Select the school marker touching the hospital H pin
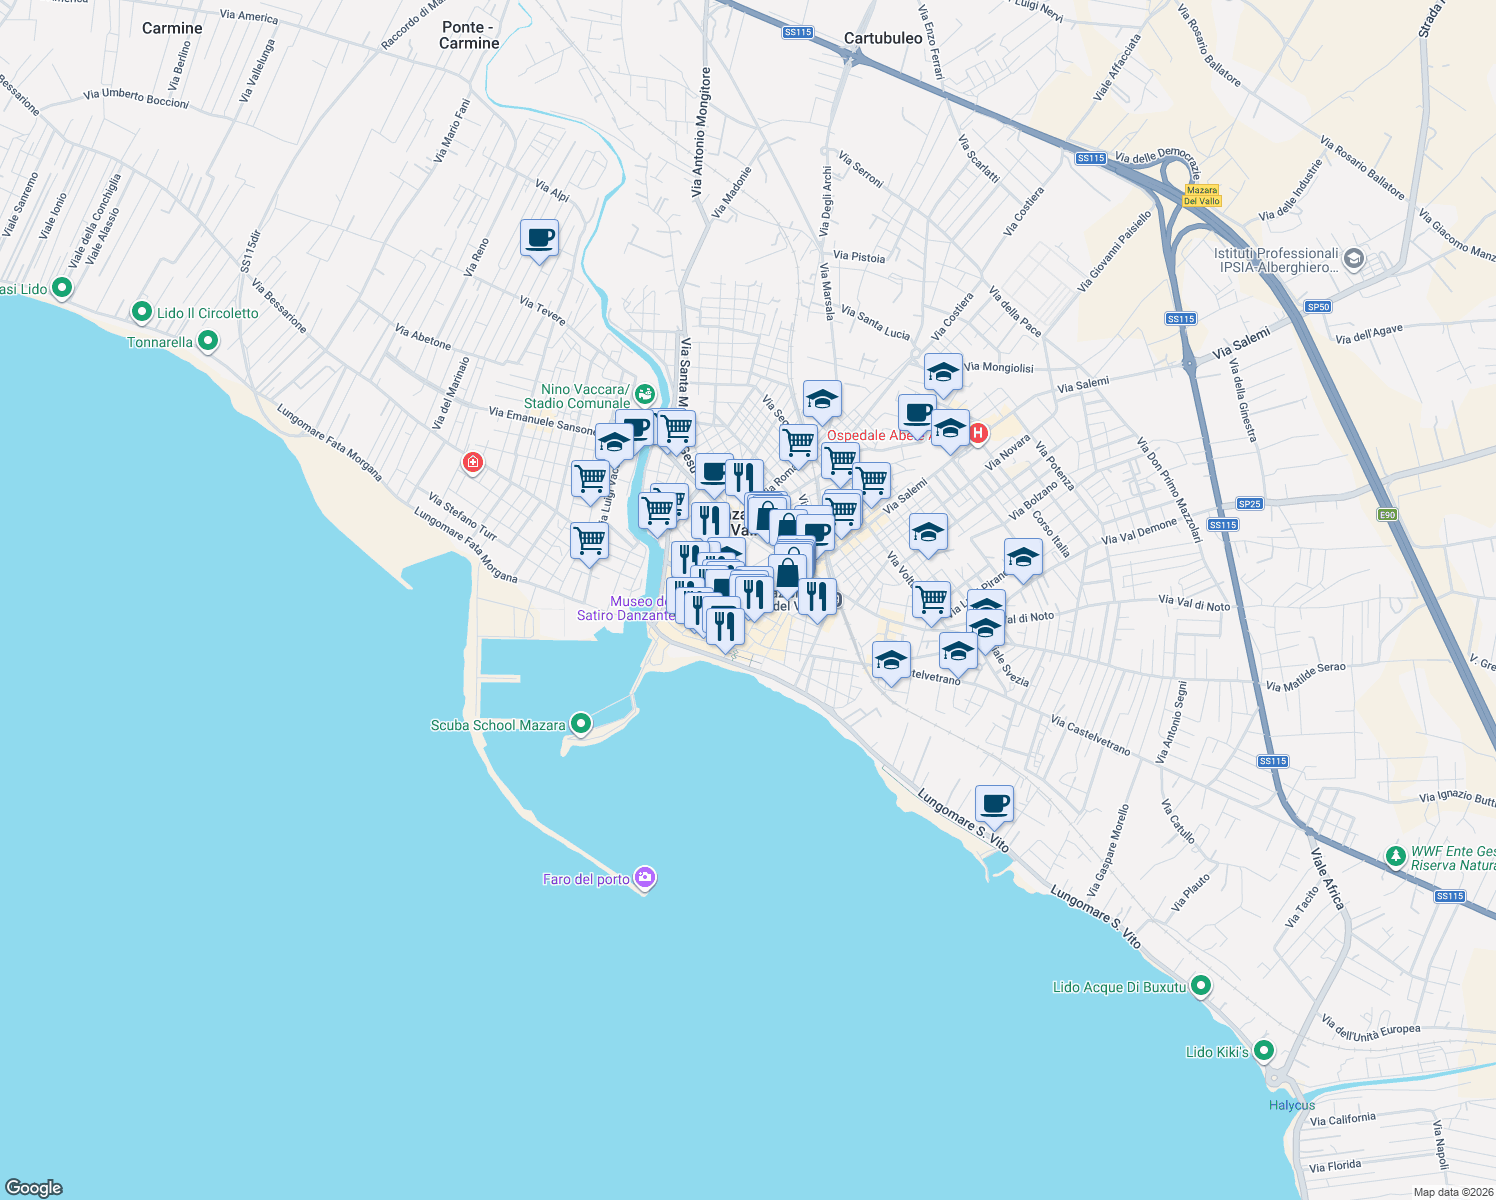The height and width of the screenshot is (1200, 1496). (x=950, y=431)
